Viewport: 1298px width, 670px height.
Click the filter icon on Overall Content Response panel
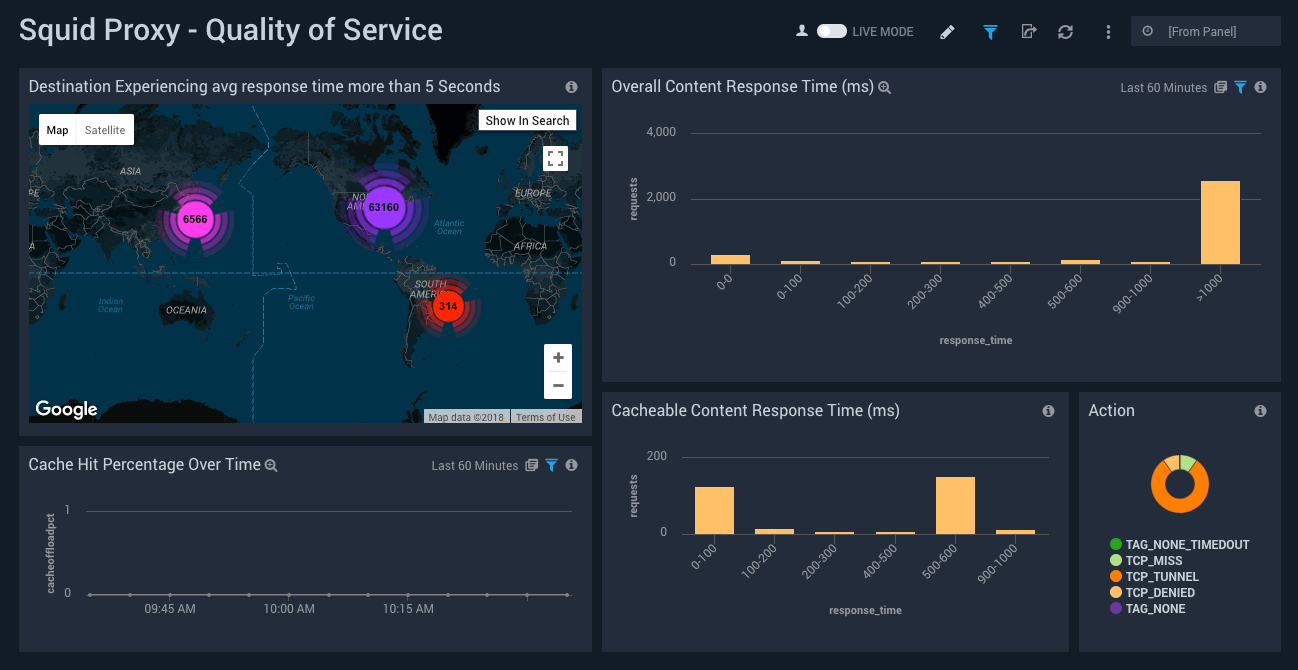[x=1240, y=88]
